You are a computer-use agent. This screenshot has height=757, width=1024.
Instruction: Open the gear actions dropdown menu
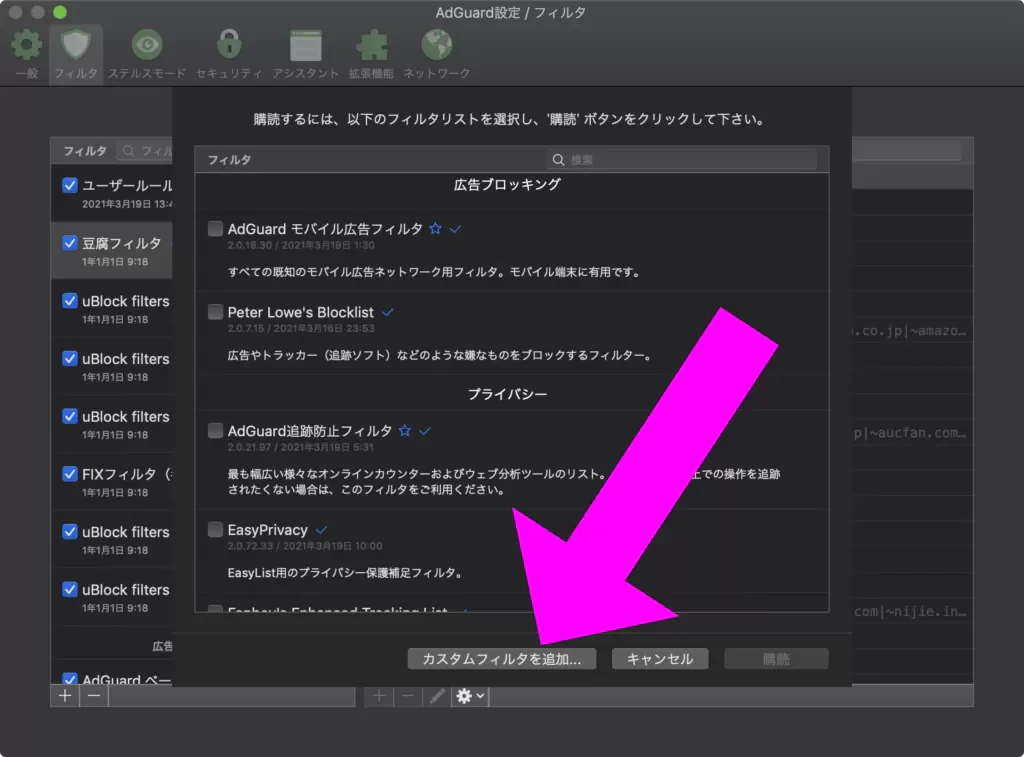coord(469,696)
